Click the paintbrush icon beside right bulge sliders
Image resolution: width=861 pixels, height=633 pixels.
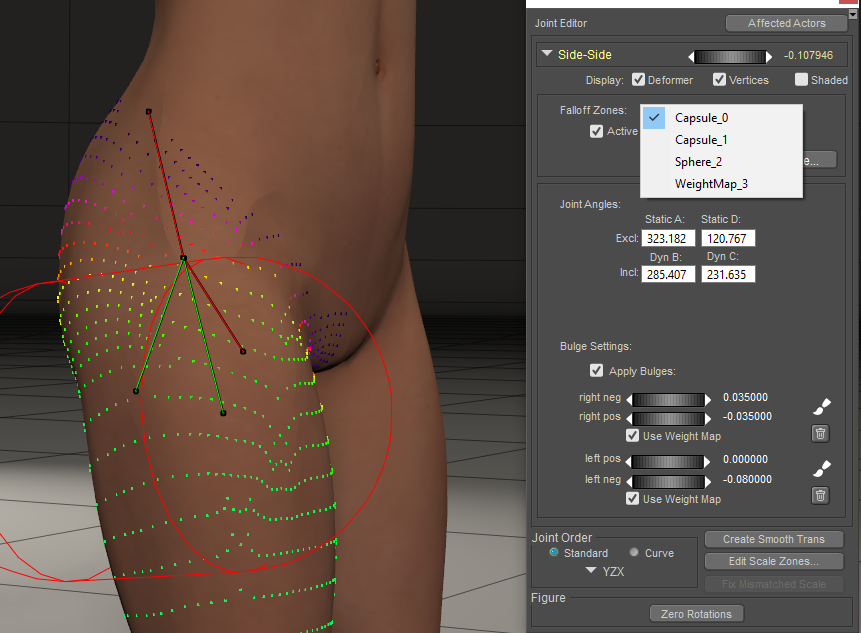[820, 406]
